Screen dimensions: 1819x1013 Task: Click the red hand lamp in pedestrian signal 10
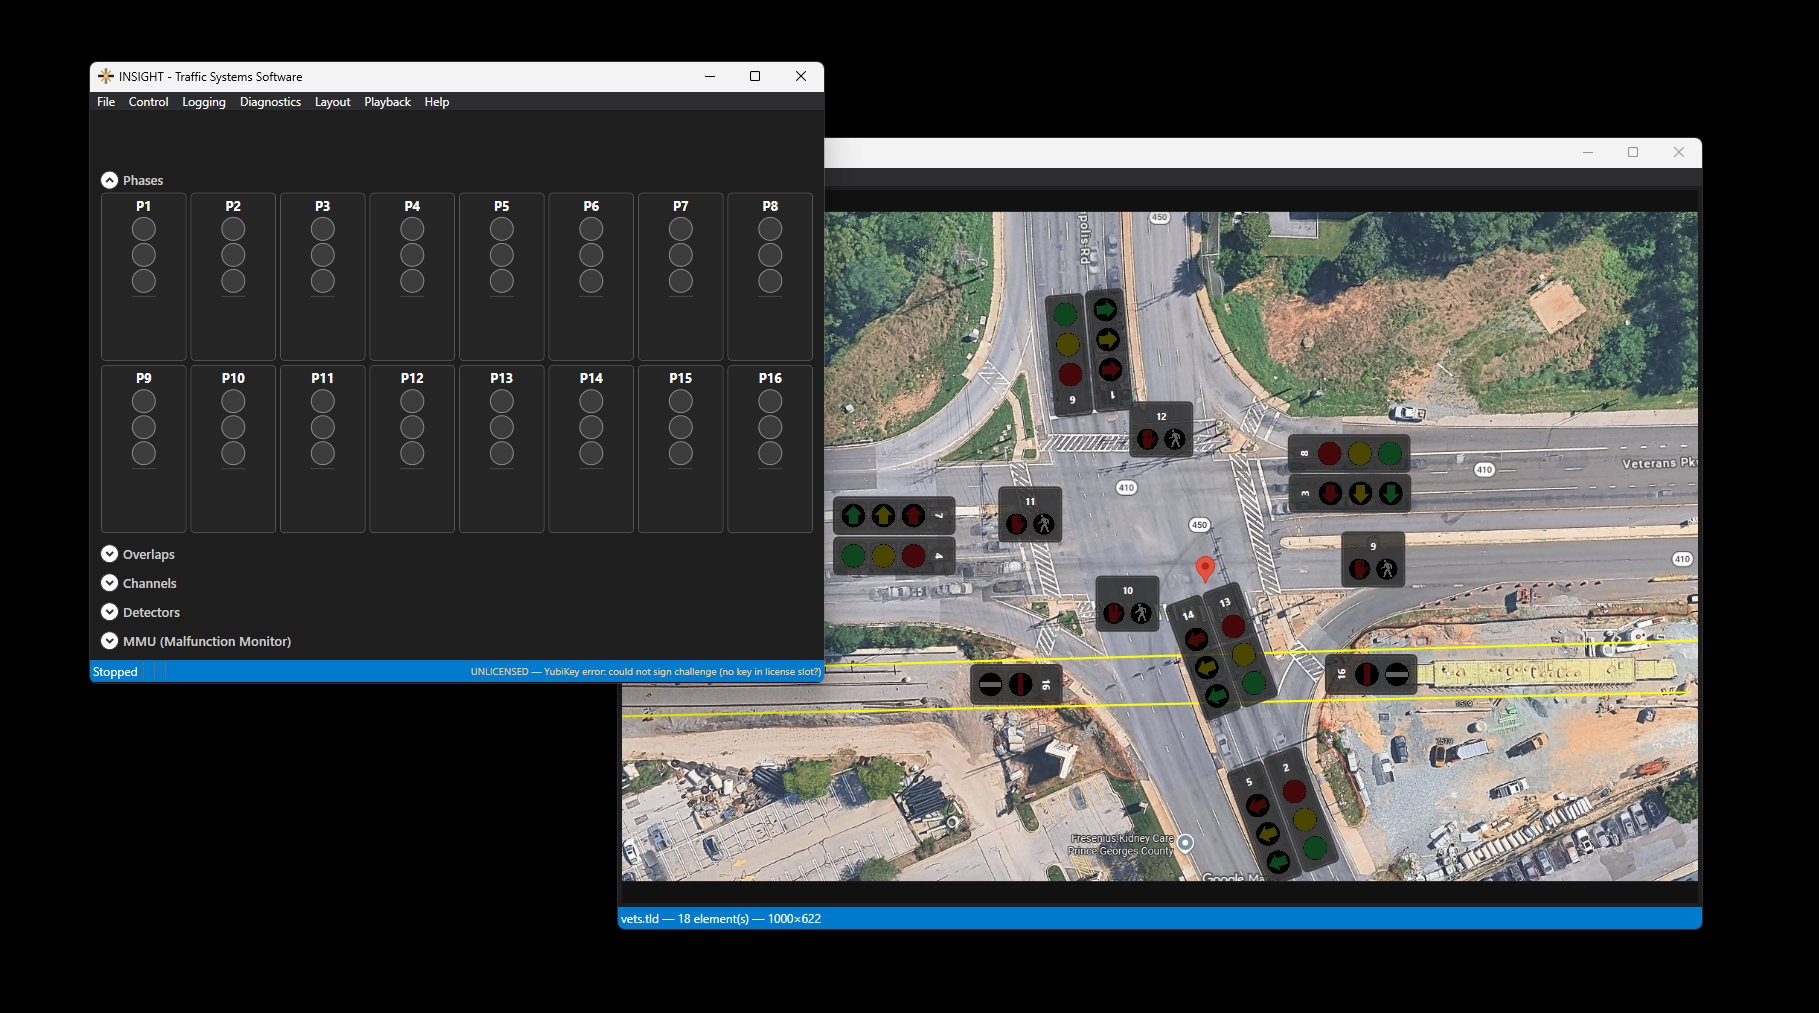(1113, 613)
